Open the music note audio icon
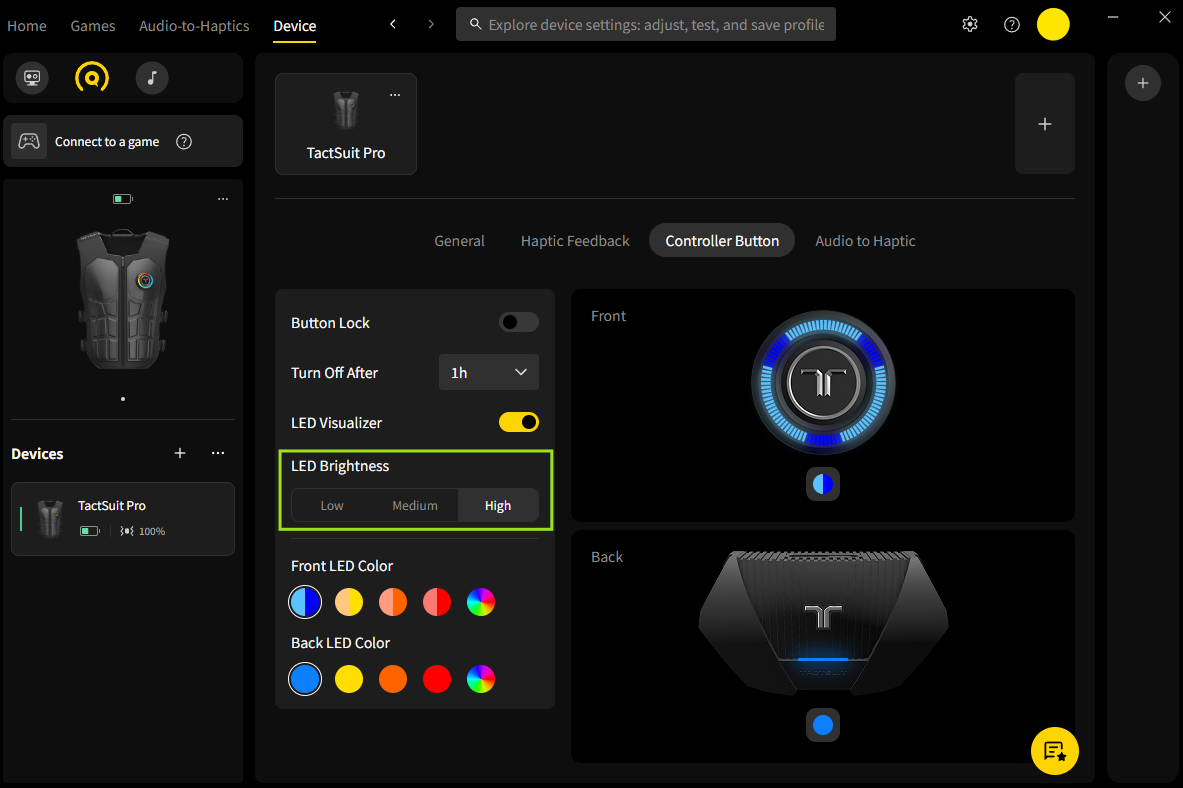Screen dimensions: 1183x788 pyautogui.click(x=152, y=78)
